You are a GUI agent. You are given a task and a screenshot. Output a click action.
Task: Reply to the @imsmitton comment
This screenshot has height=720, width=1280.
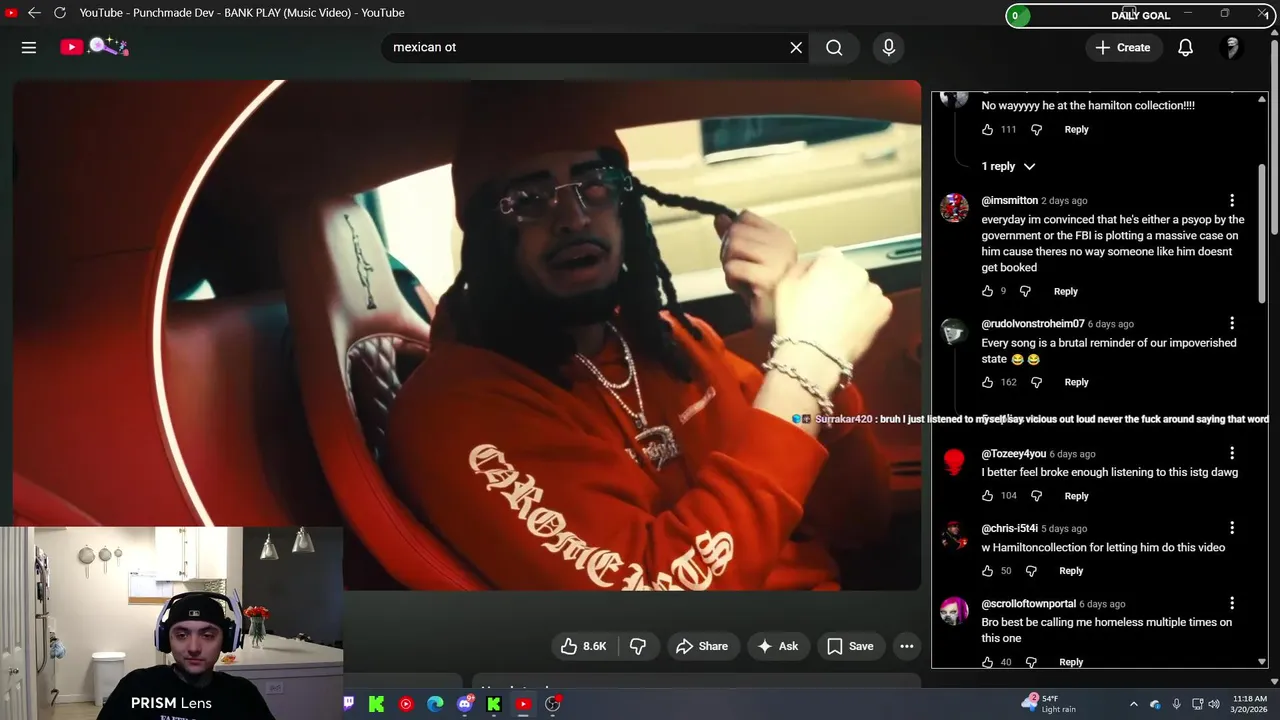[x=1066, y=291]
